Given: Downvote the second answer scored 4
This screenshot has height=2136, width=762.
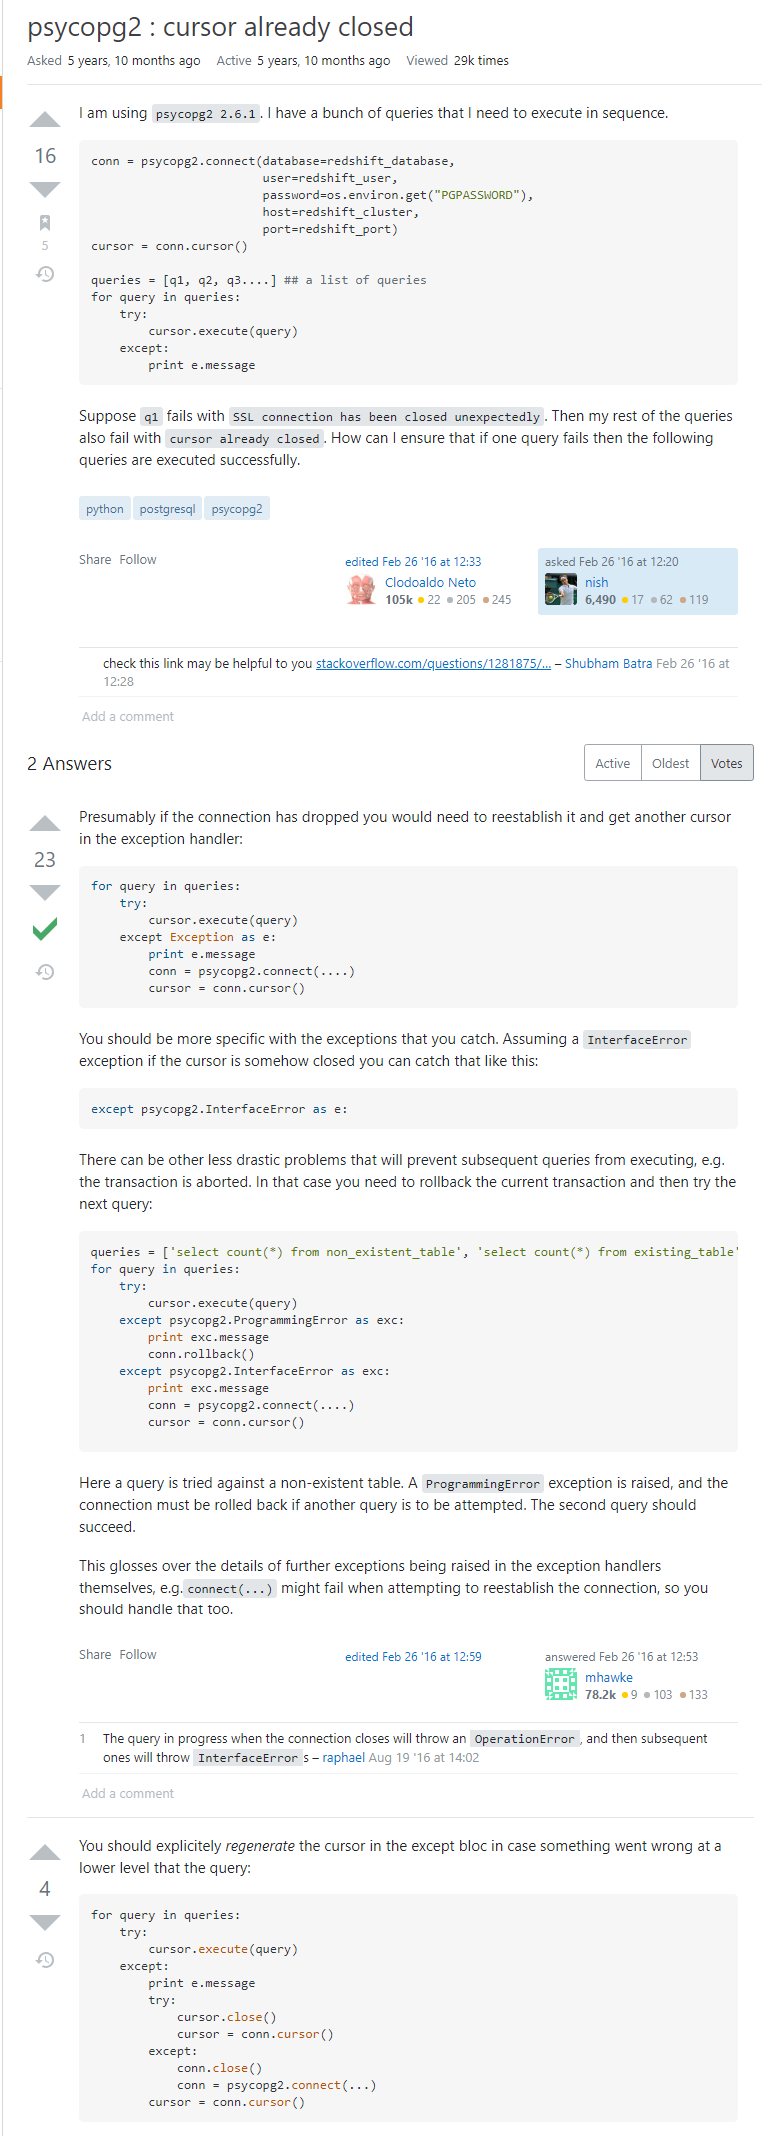Looking at the screenshot, I should point(45,1921).
